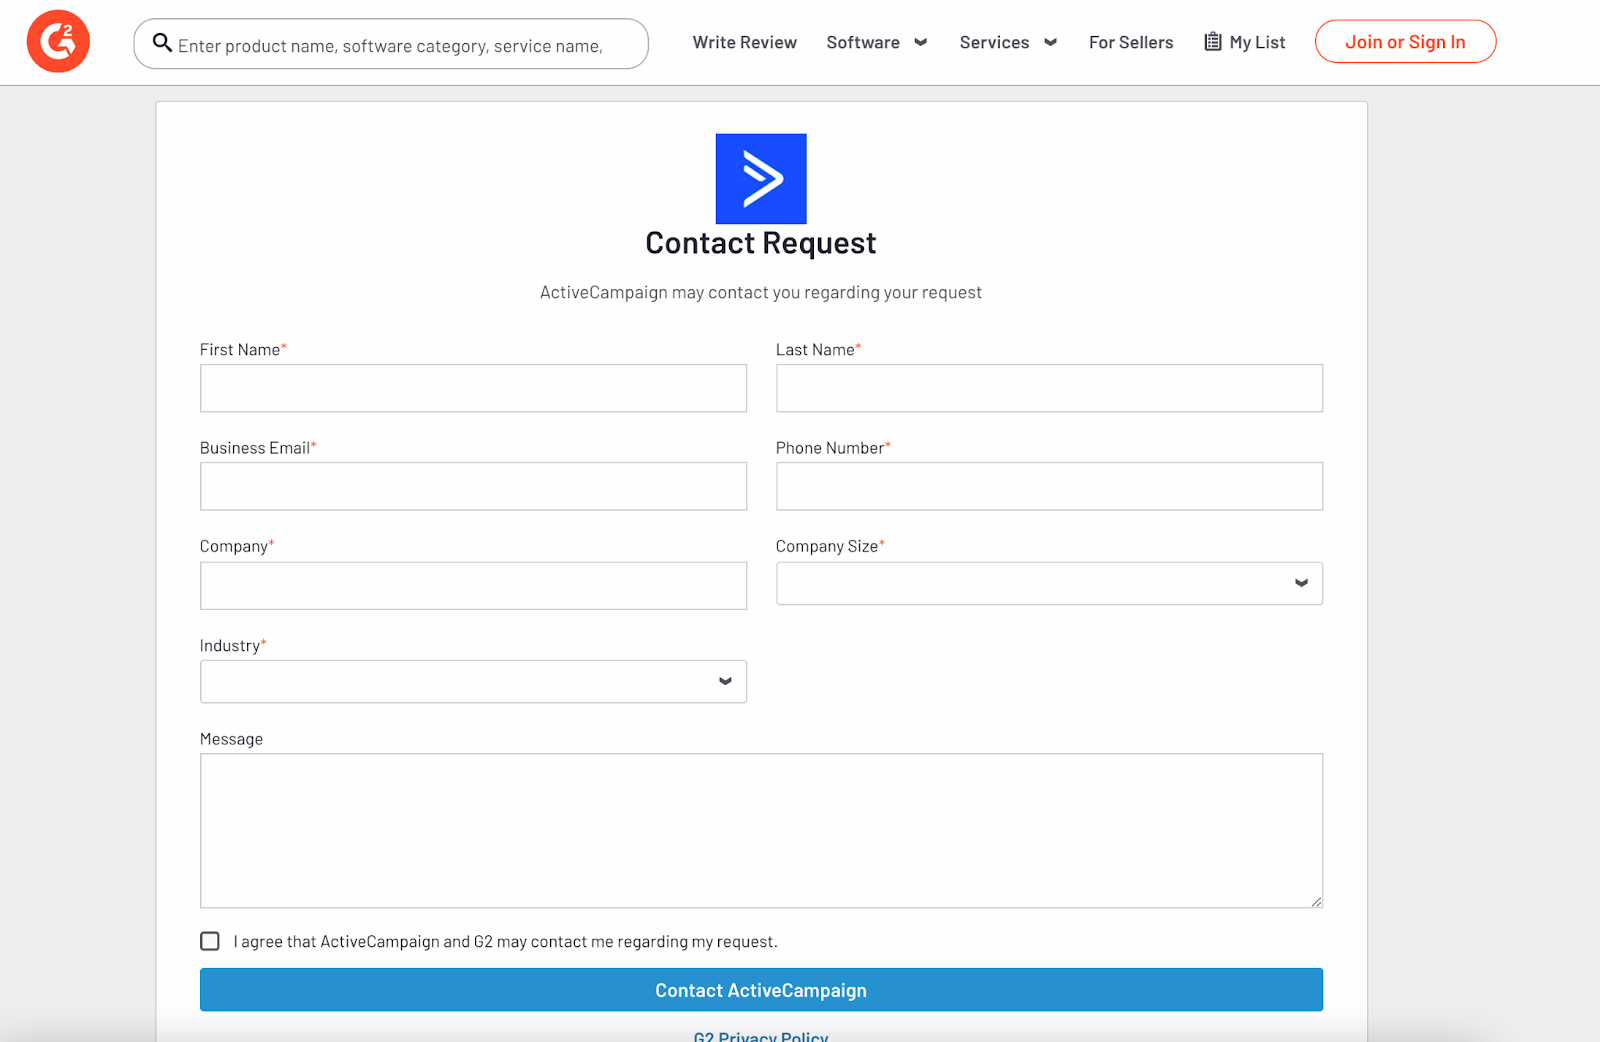Click 'ActiveCampaign may contact you regarding your request'
Viewport: 1600px width, 1042px height.
point(761,292)
